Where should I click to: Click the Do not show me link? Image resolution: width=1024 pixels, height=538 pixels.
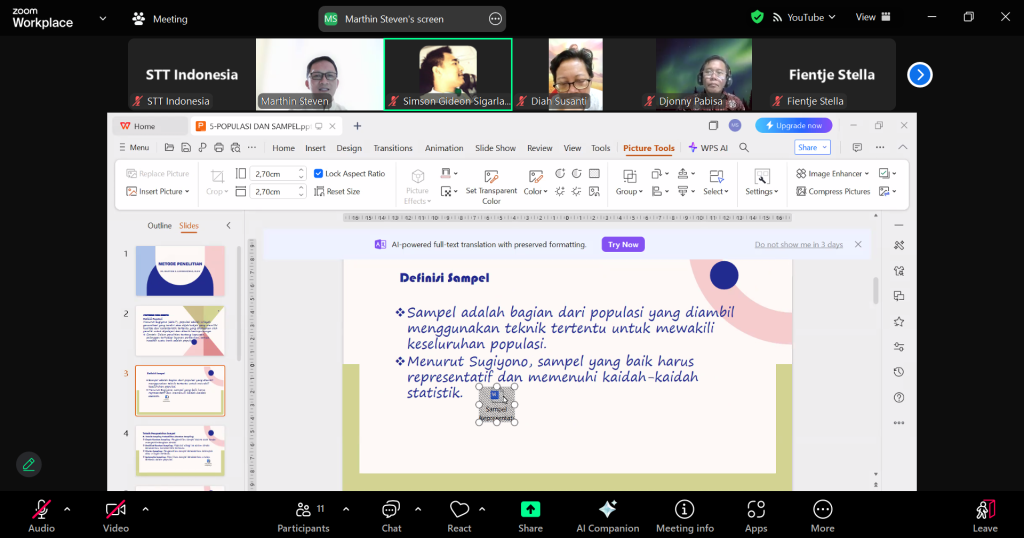tap(798, 244)
